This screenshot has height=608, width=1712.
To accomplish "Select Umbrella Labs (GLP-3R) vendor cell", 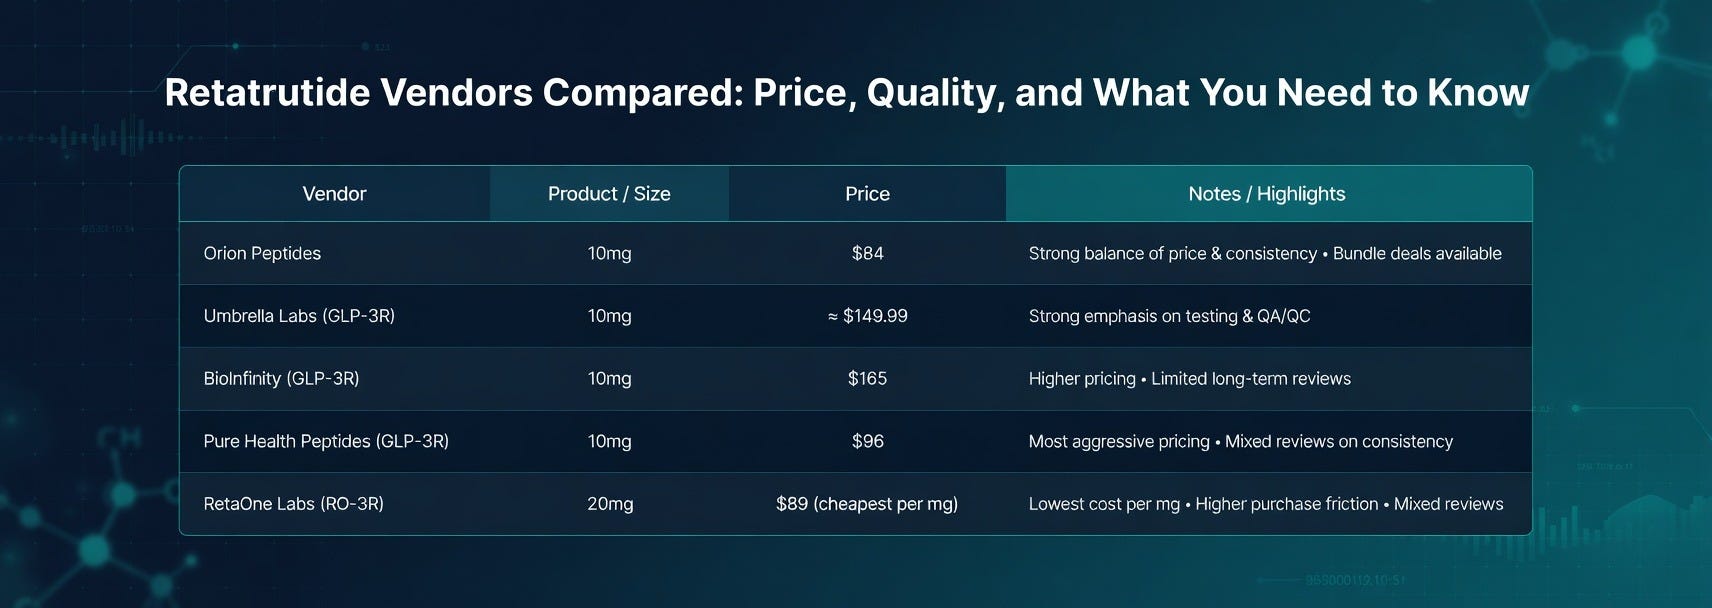I will [x=299, y=316].
